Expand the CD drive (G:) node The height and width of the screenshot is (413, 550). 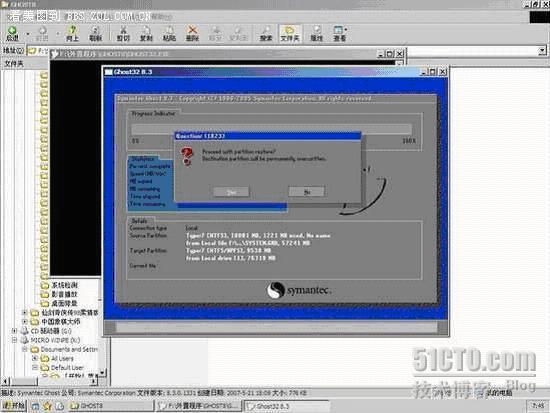14,331
